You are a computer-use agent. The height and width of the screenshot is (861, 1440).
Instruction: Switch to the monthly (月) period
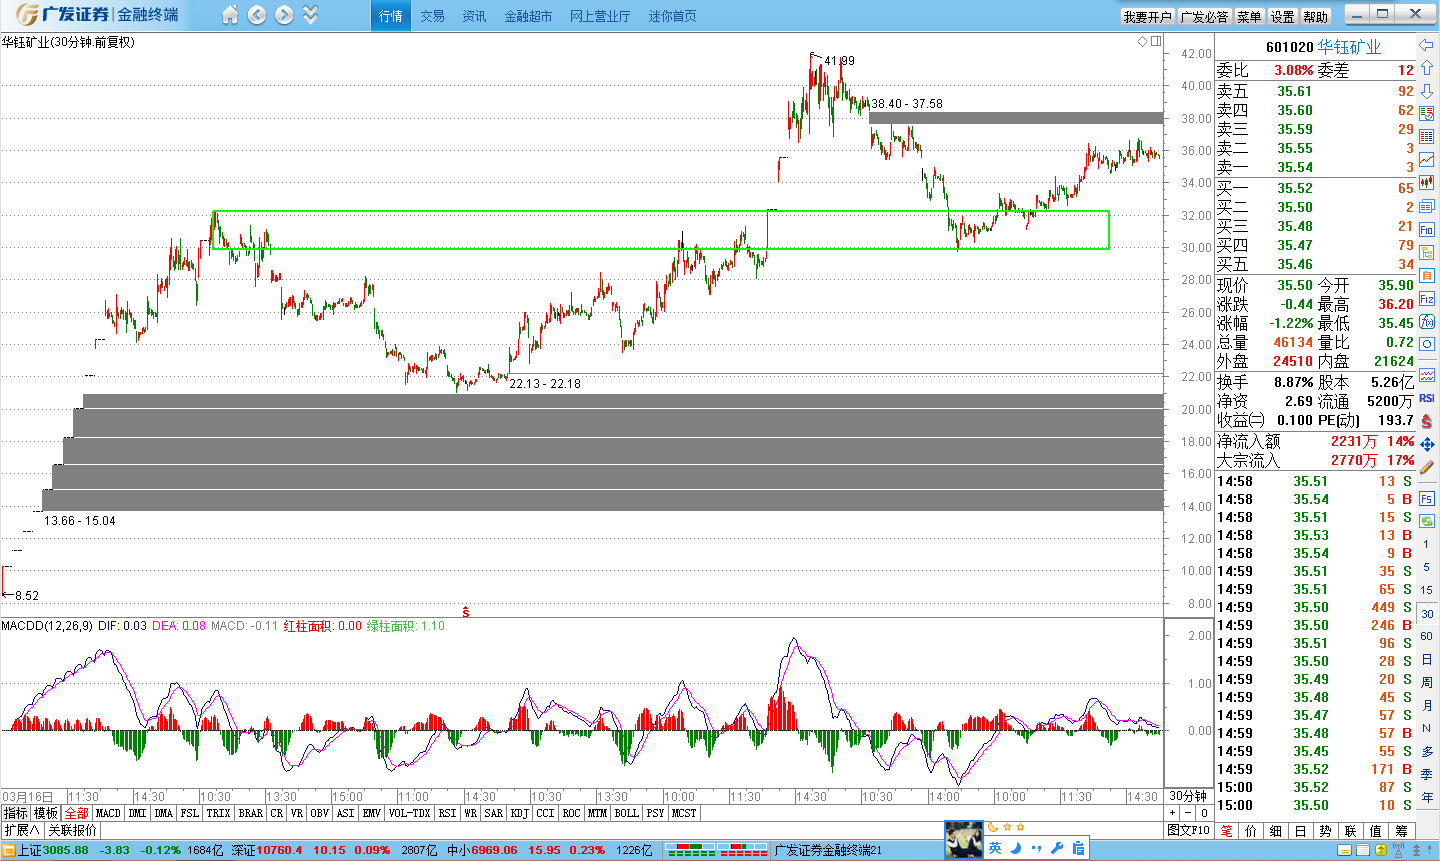(x=1426, y=705)
